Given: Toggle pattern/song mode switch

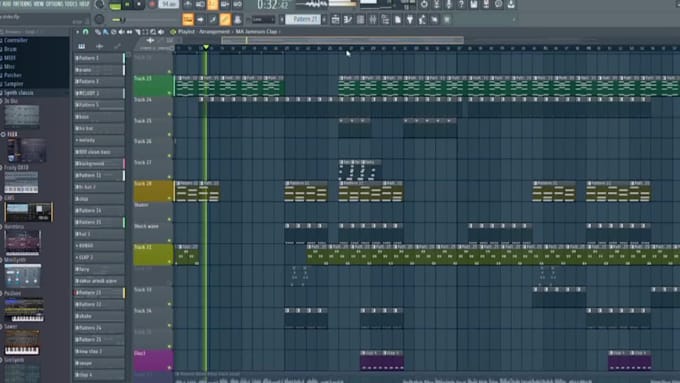Looking at the screenshot, I should tap(115, 4).
